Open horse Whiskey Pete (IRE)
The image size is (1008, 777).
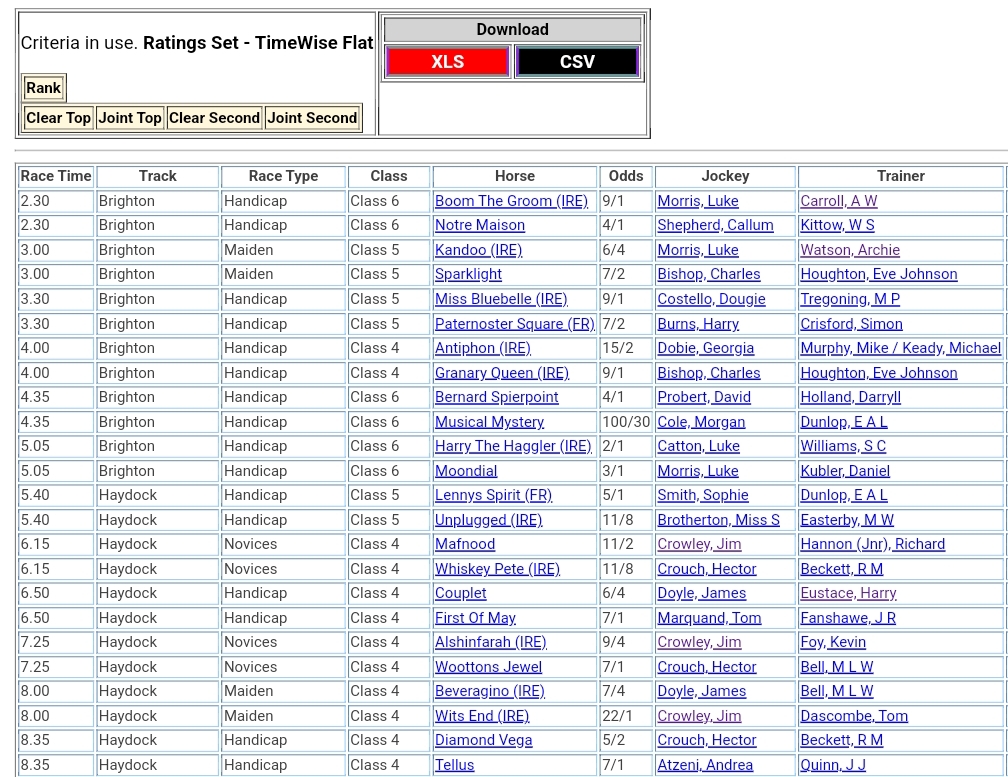pyautogui.click(x=497, y=569)
